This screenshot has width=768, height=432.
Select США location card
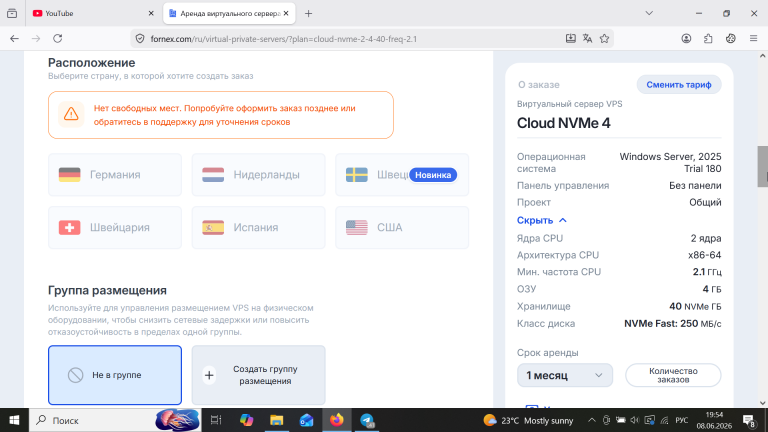(402, 227)
